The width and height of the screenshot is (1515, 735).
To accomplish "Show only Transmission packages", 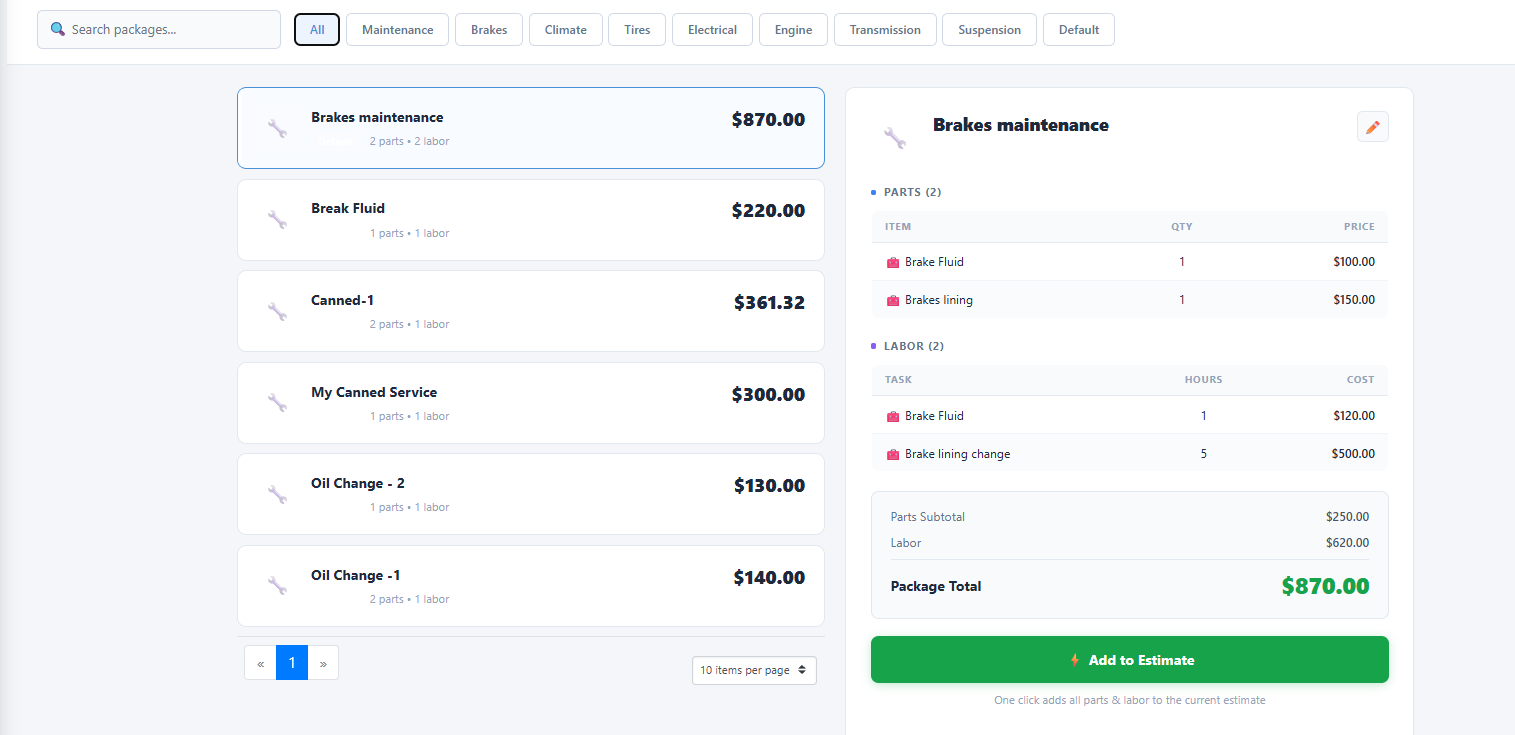I will click(x=884, y=30).
